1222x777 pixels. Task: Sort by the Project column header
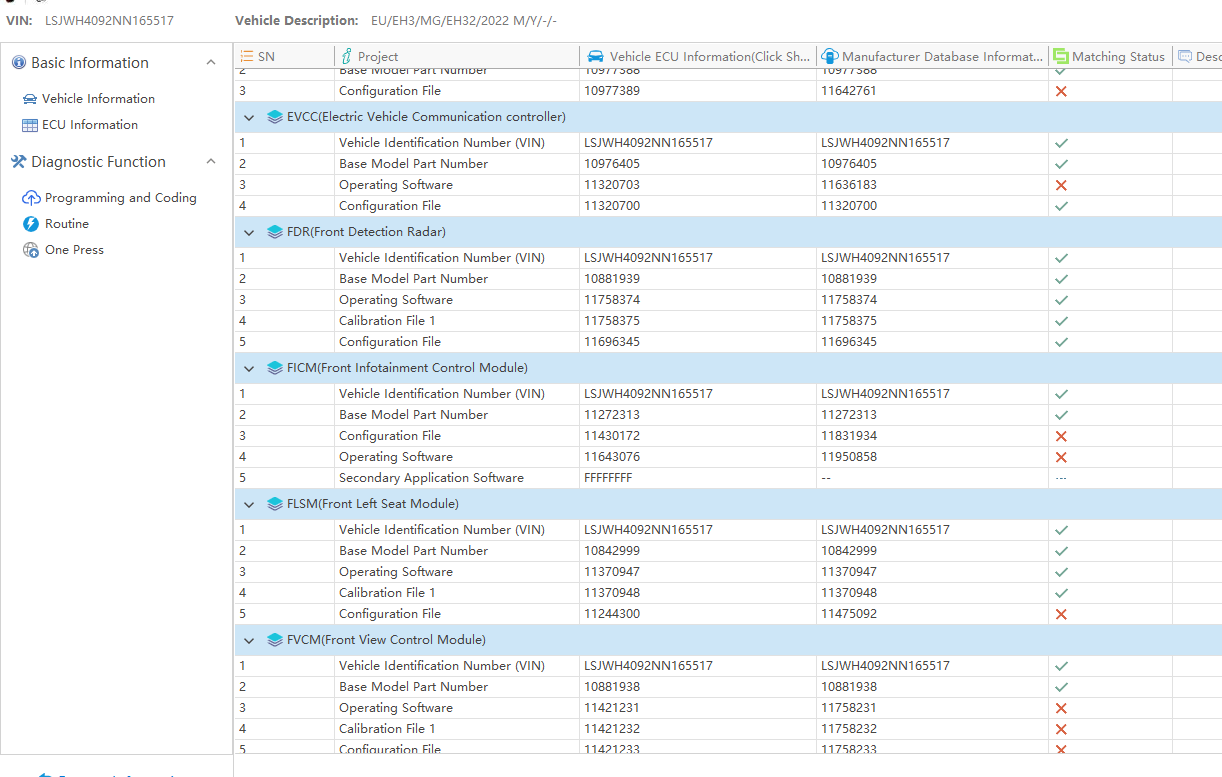[x=378, y=57]
